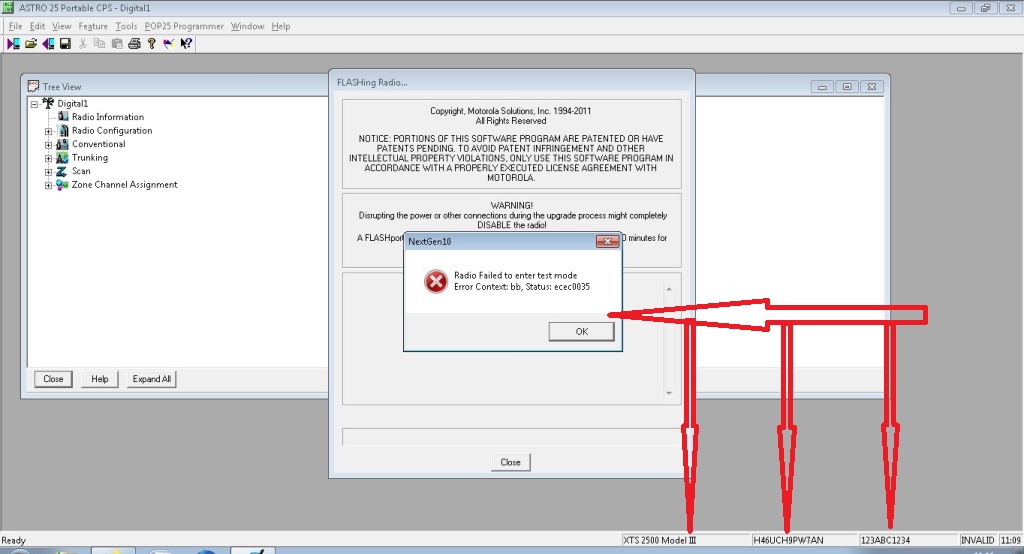The width and height of the screenshot is (1024, 554).
Task: Click the Radio Information tree icon
Action: pos(63,116)
